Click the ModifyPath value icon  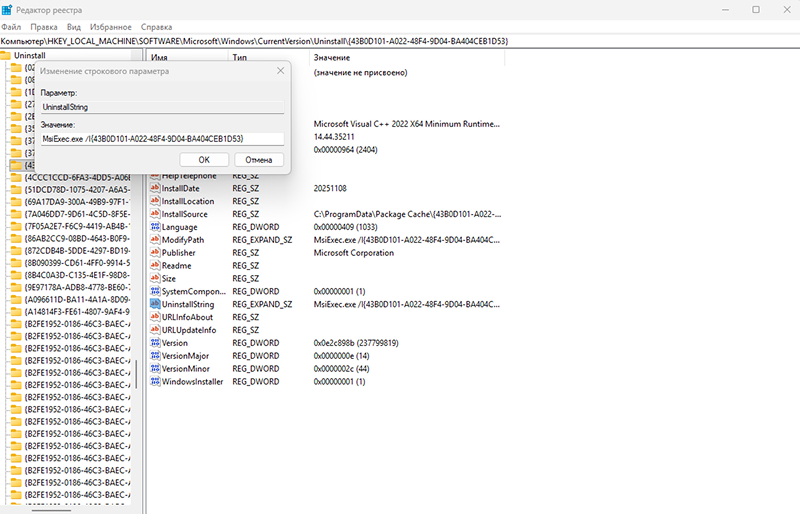coord(154,240)
